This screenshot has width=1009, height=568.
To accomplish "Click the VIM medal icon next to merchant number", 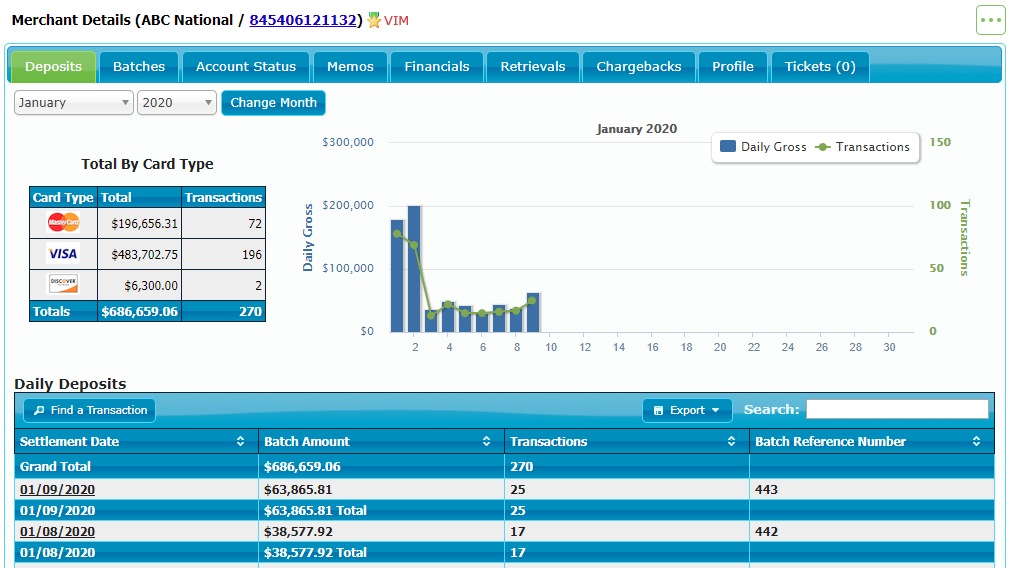I will tap(375, 20).
